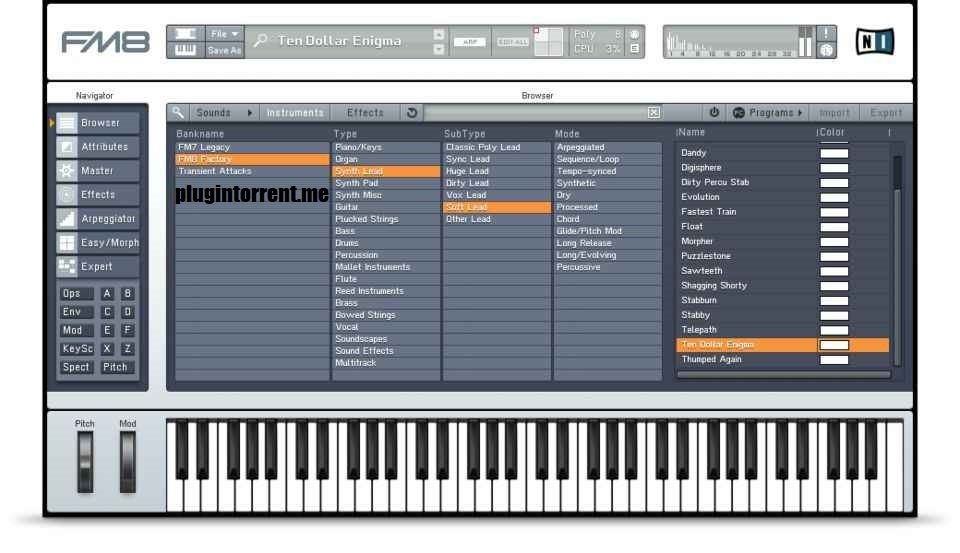Click the Programs disc icon
Image resolution: width=960 pixels, height=553 pixels.
click(x=738, y=113)
